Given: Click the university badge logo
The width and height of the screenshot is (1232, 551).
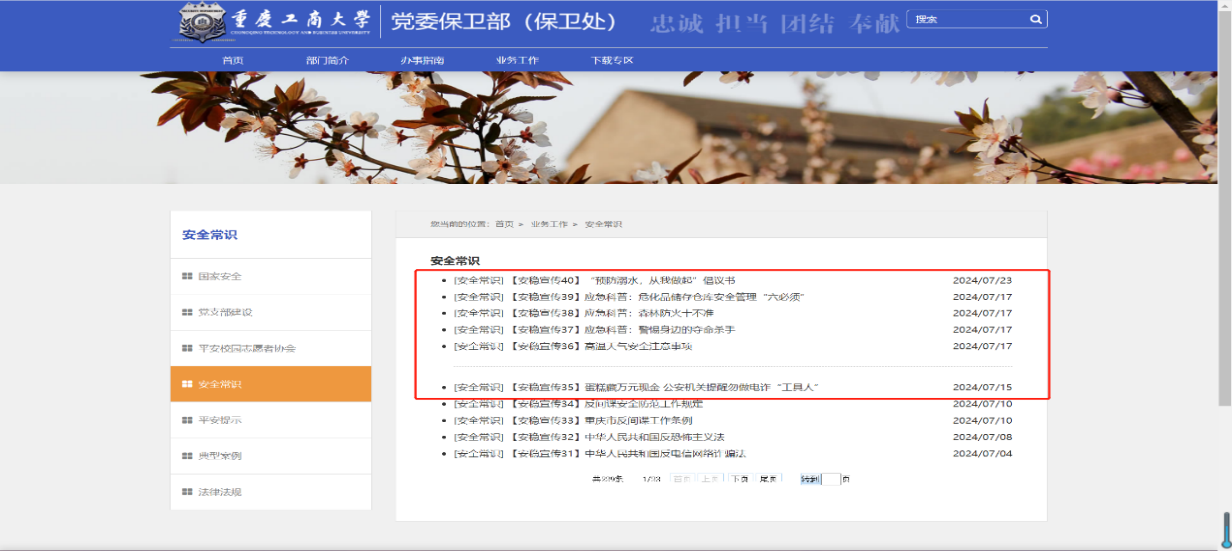Looking at the screenshot, I should click(203, 23).
